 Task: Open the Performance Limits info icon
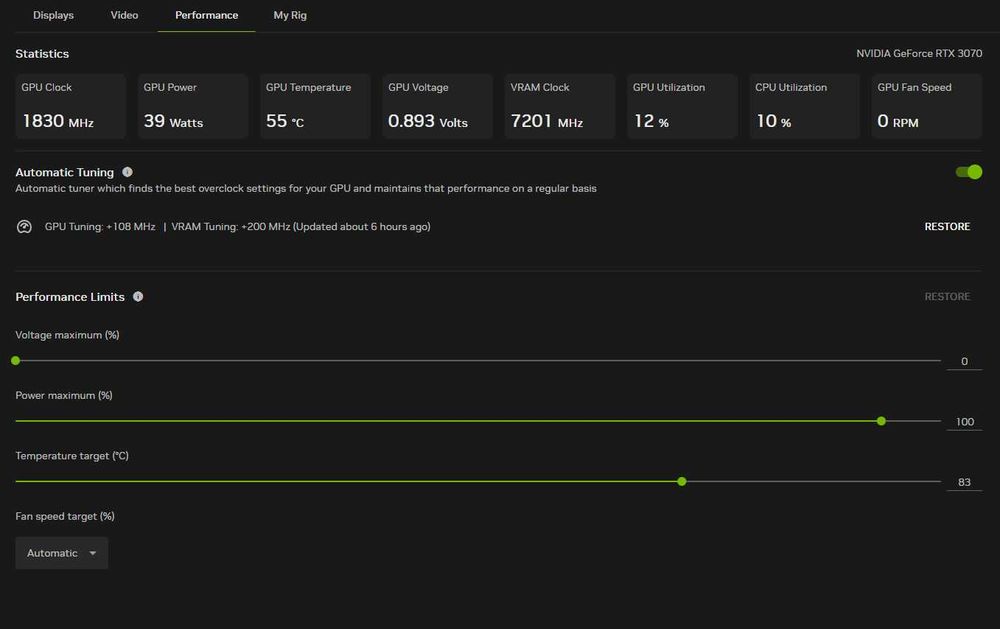pyautogui.click(x=138, y=297)
